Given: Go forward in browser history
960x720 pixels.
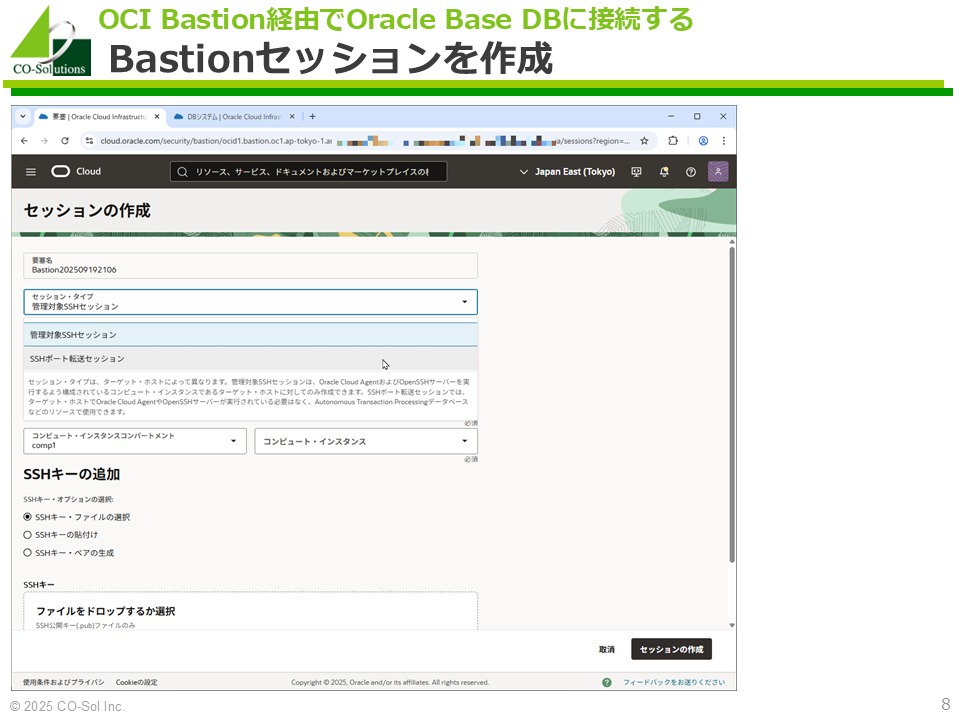Looking at the screenshot, I should pos(45,141).
